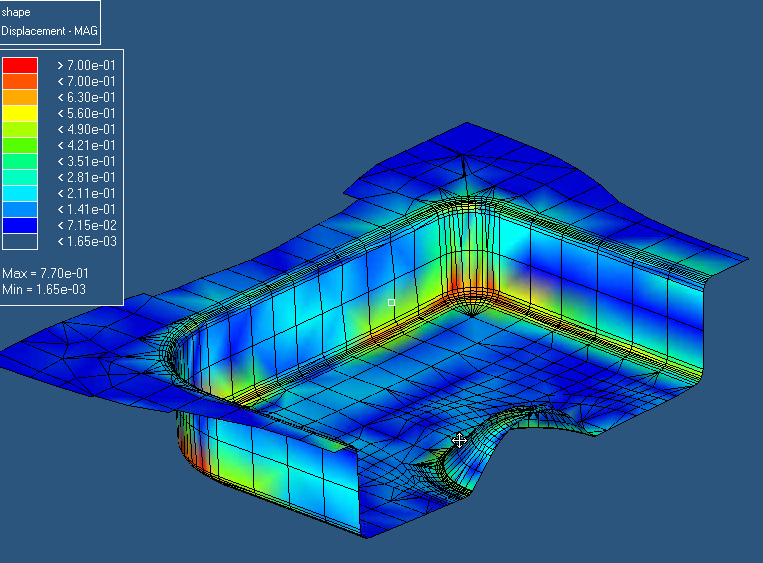Click the 'Max = 7.70e-01' legend text

44,273
